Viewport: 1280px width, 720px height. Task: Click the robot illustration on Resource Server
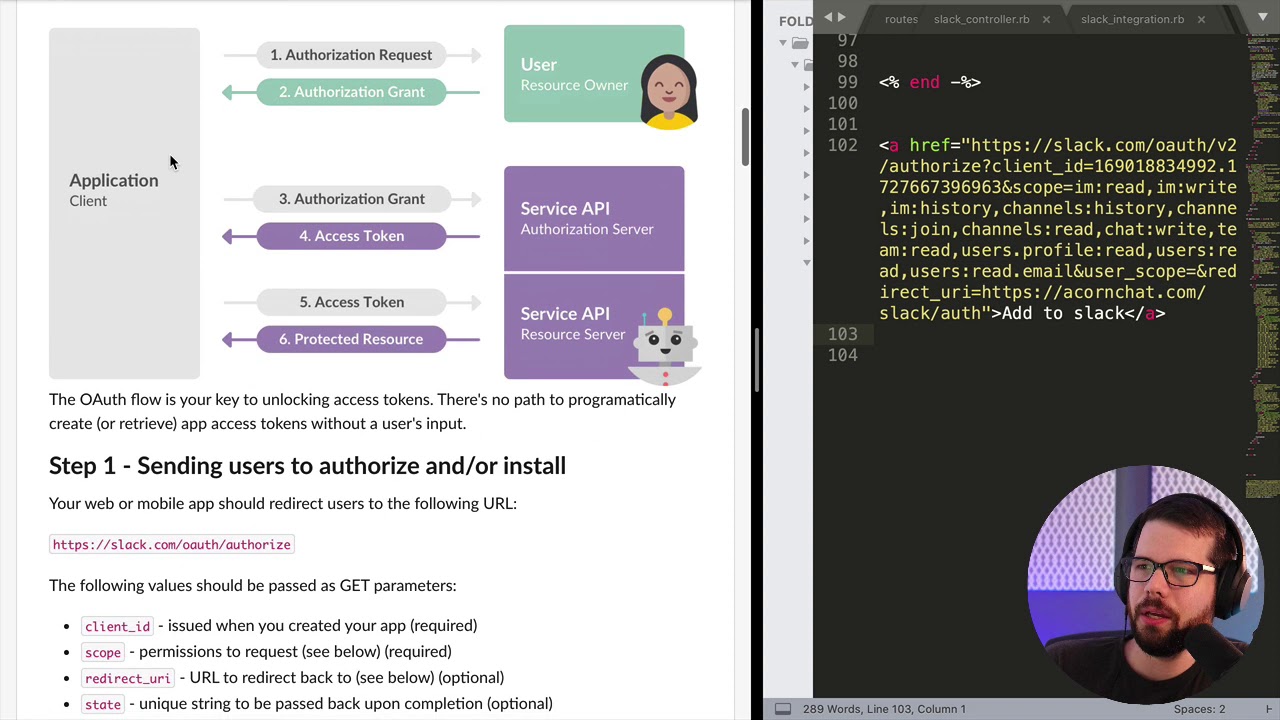tap(664, 344)
